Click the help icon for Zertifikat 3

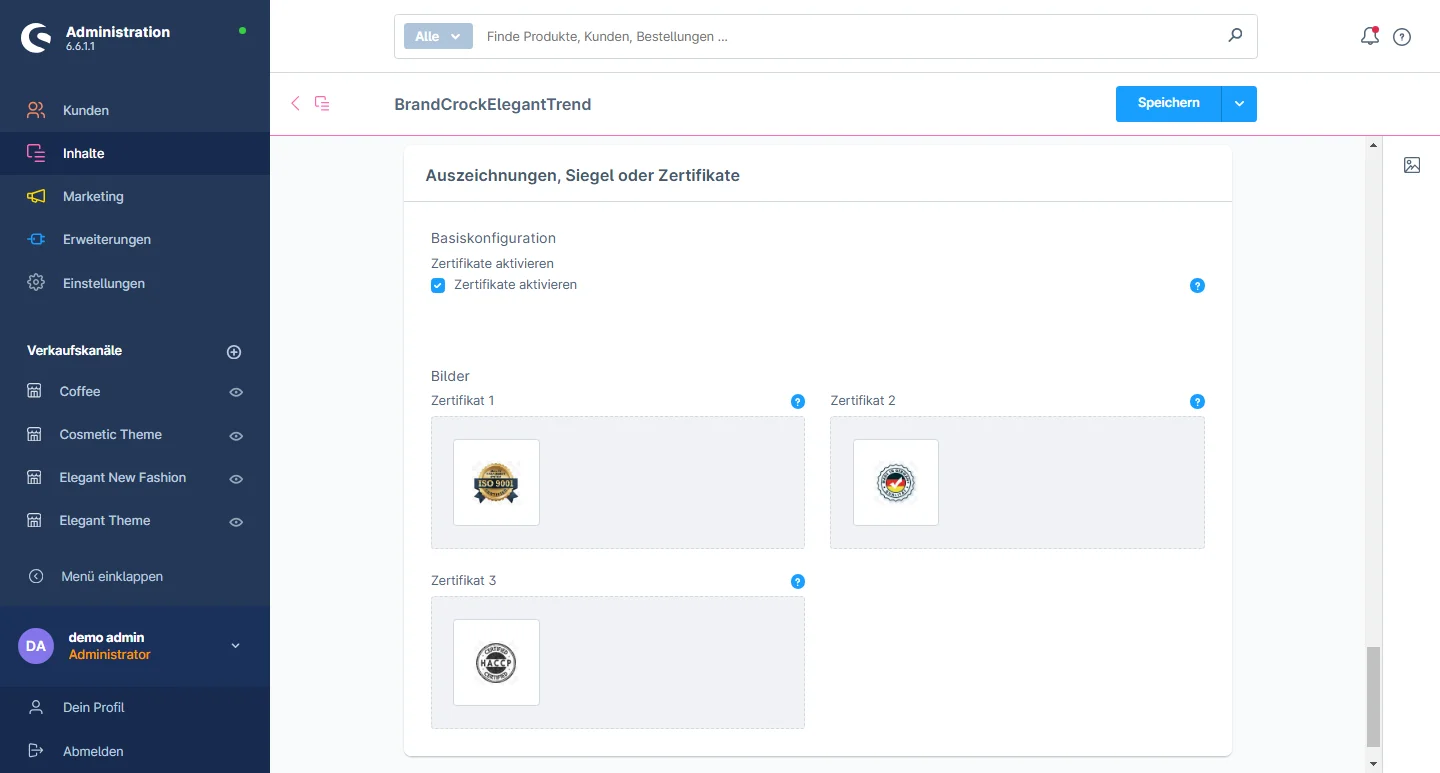click(798, 581)
